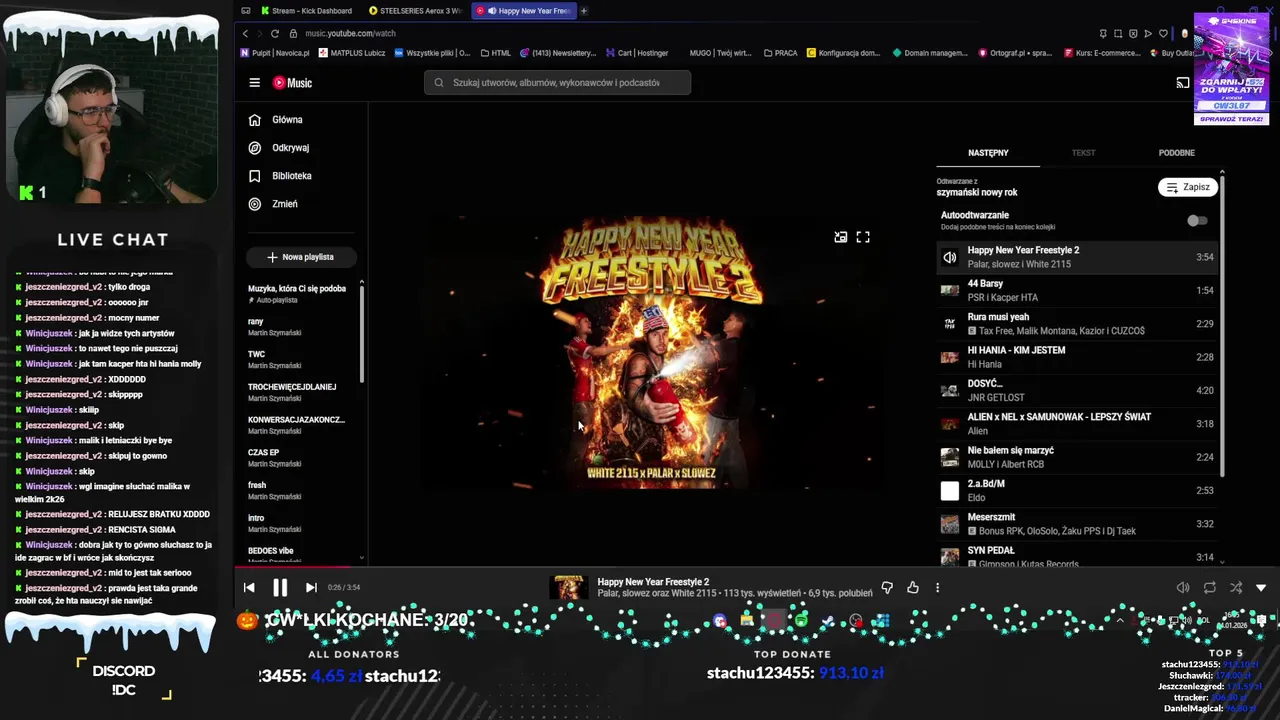Play ALIEN x NEL LEPSZY ŚWIAT track
The width and height of the screenshot is (1280, 720).
pyautogui.click(x=1077, y=424)
